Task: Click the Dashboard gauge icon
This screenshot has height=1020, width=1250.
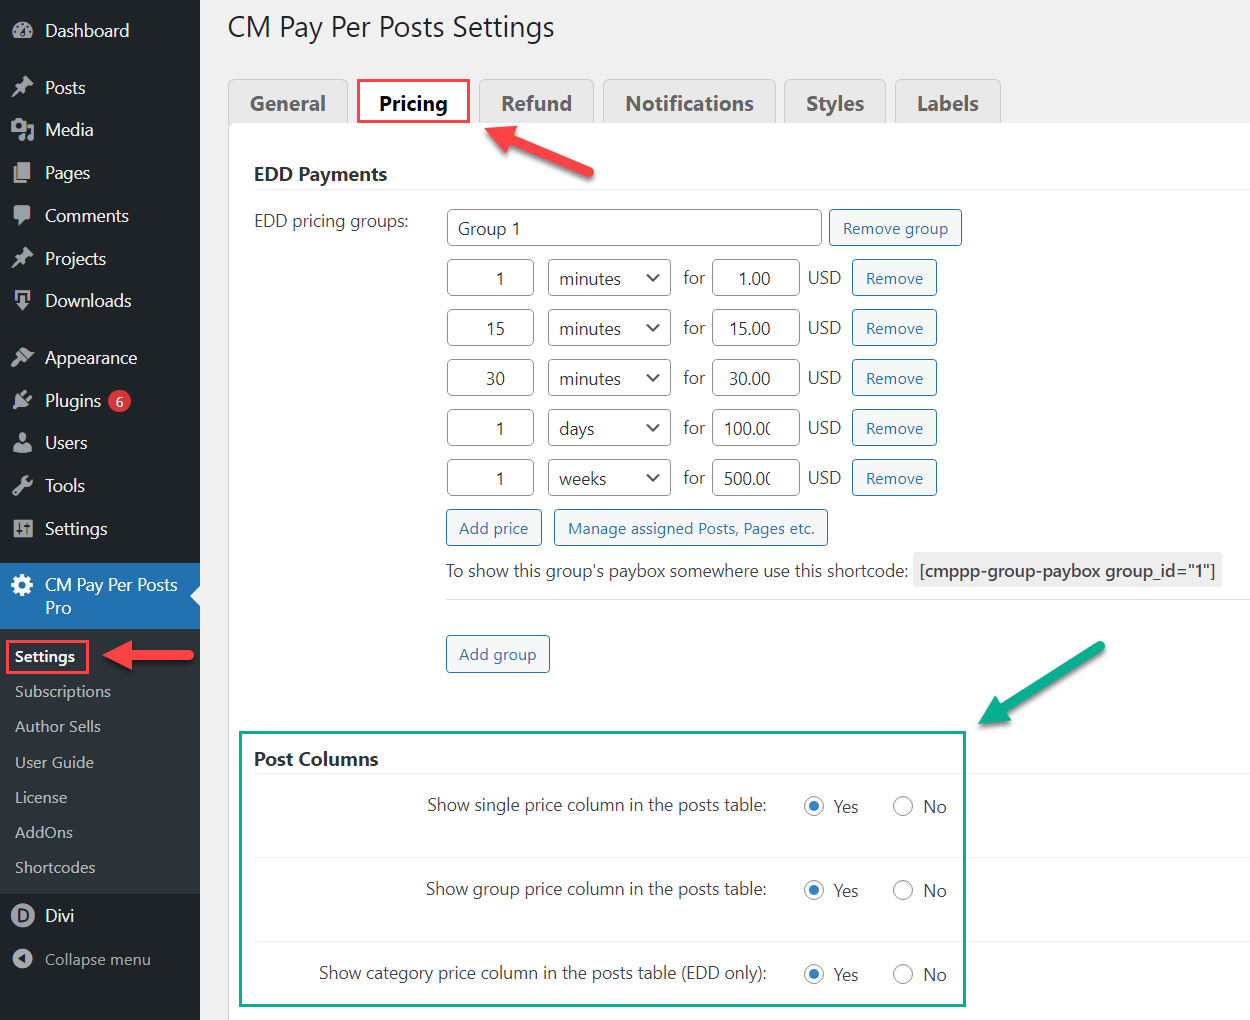Action: [x=22, y=31]
